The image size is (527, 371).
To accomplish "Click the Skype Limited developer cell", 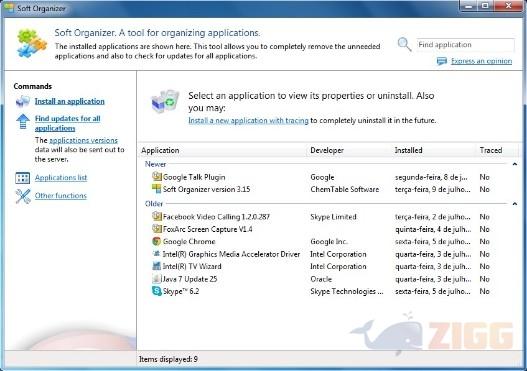I will (x=333, y=217).
